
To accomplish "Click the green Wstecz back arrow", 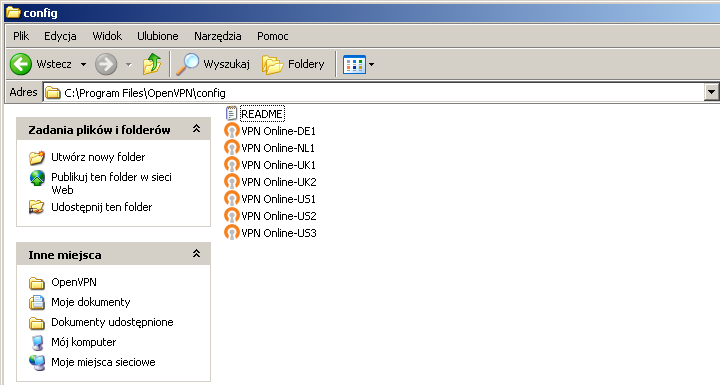I will (x=21, y=64).
